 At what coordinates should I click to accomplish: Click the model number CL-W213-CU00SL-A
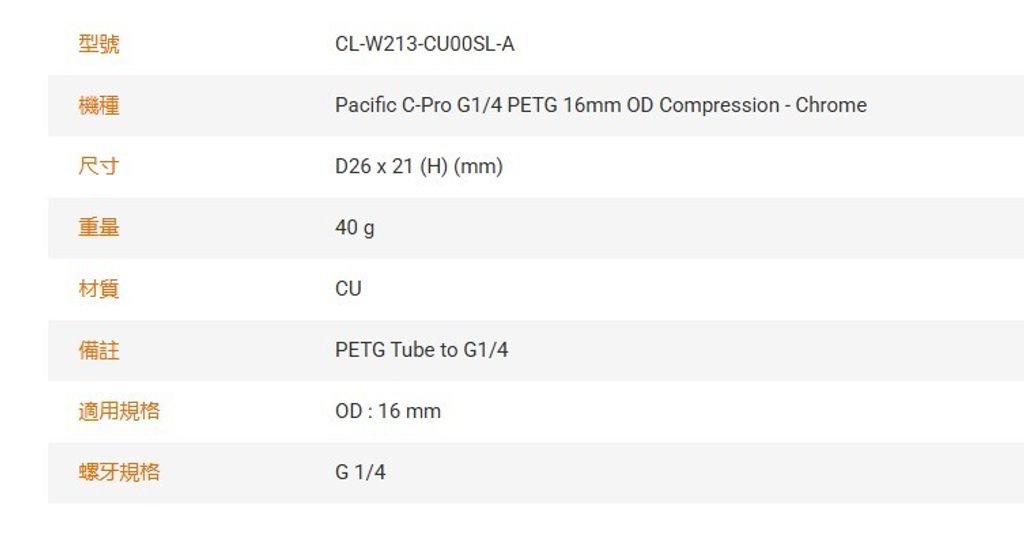(424, 44)
